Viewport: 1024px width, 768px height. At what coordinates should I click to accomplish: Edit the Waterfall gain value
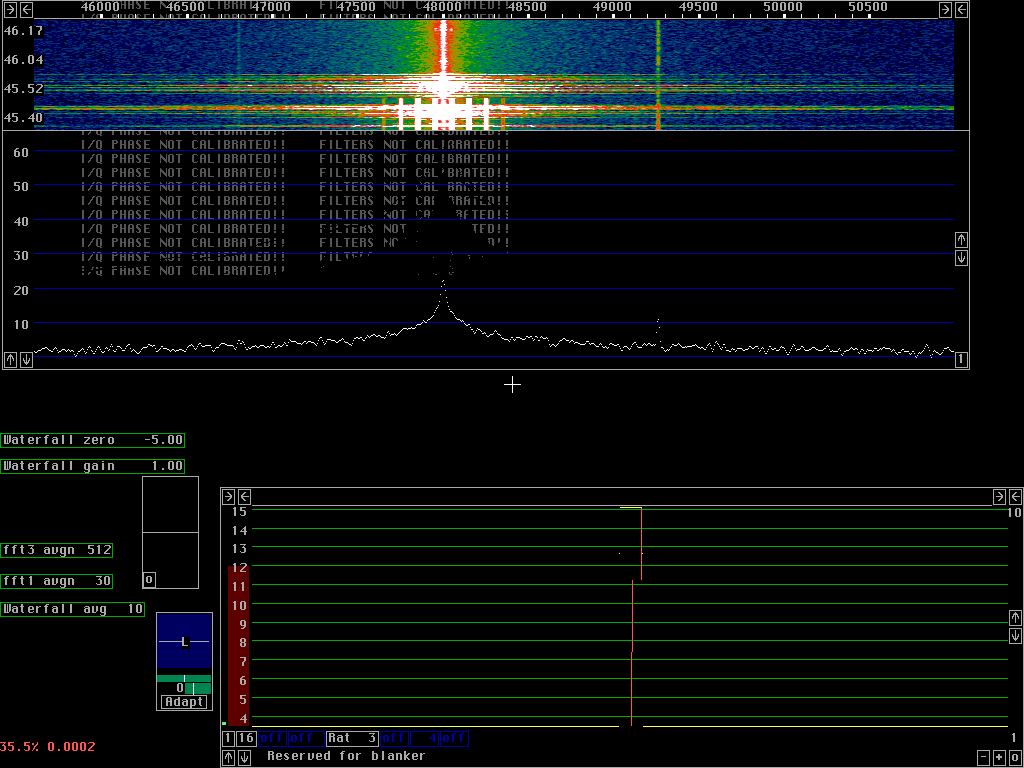tap(92, 466)
